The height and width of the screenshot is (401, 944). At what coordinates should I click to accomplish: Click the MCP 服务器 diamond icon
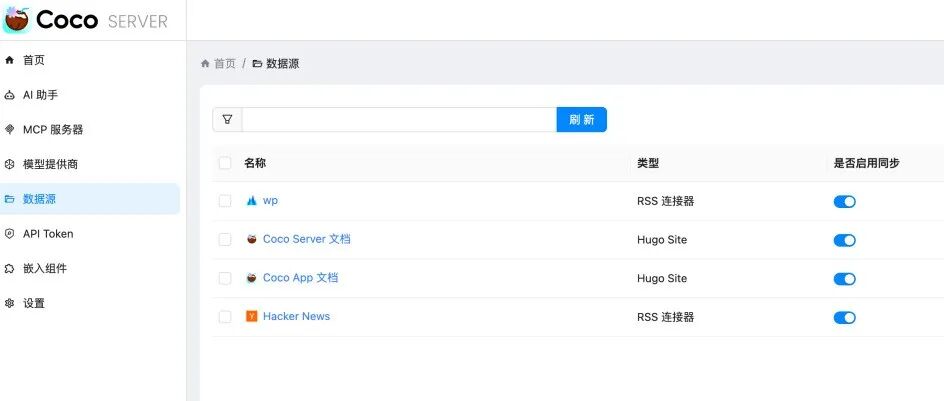pyautogui.click(x=9, y=129)
